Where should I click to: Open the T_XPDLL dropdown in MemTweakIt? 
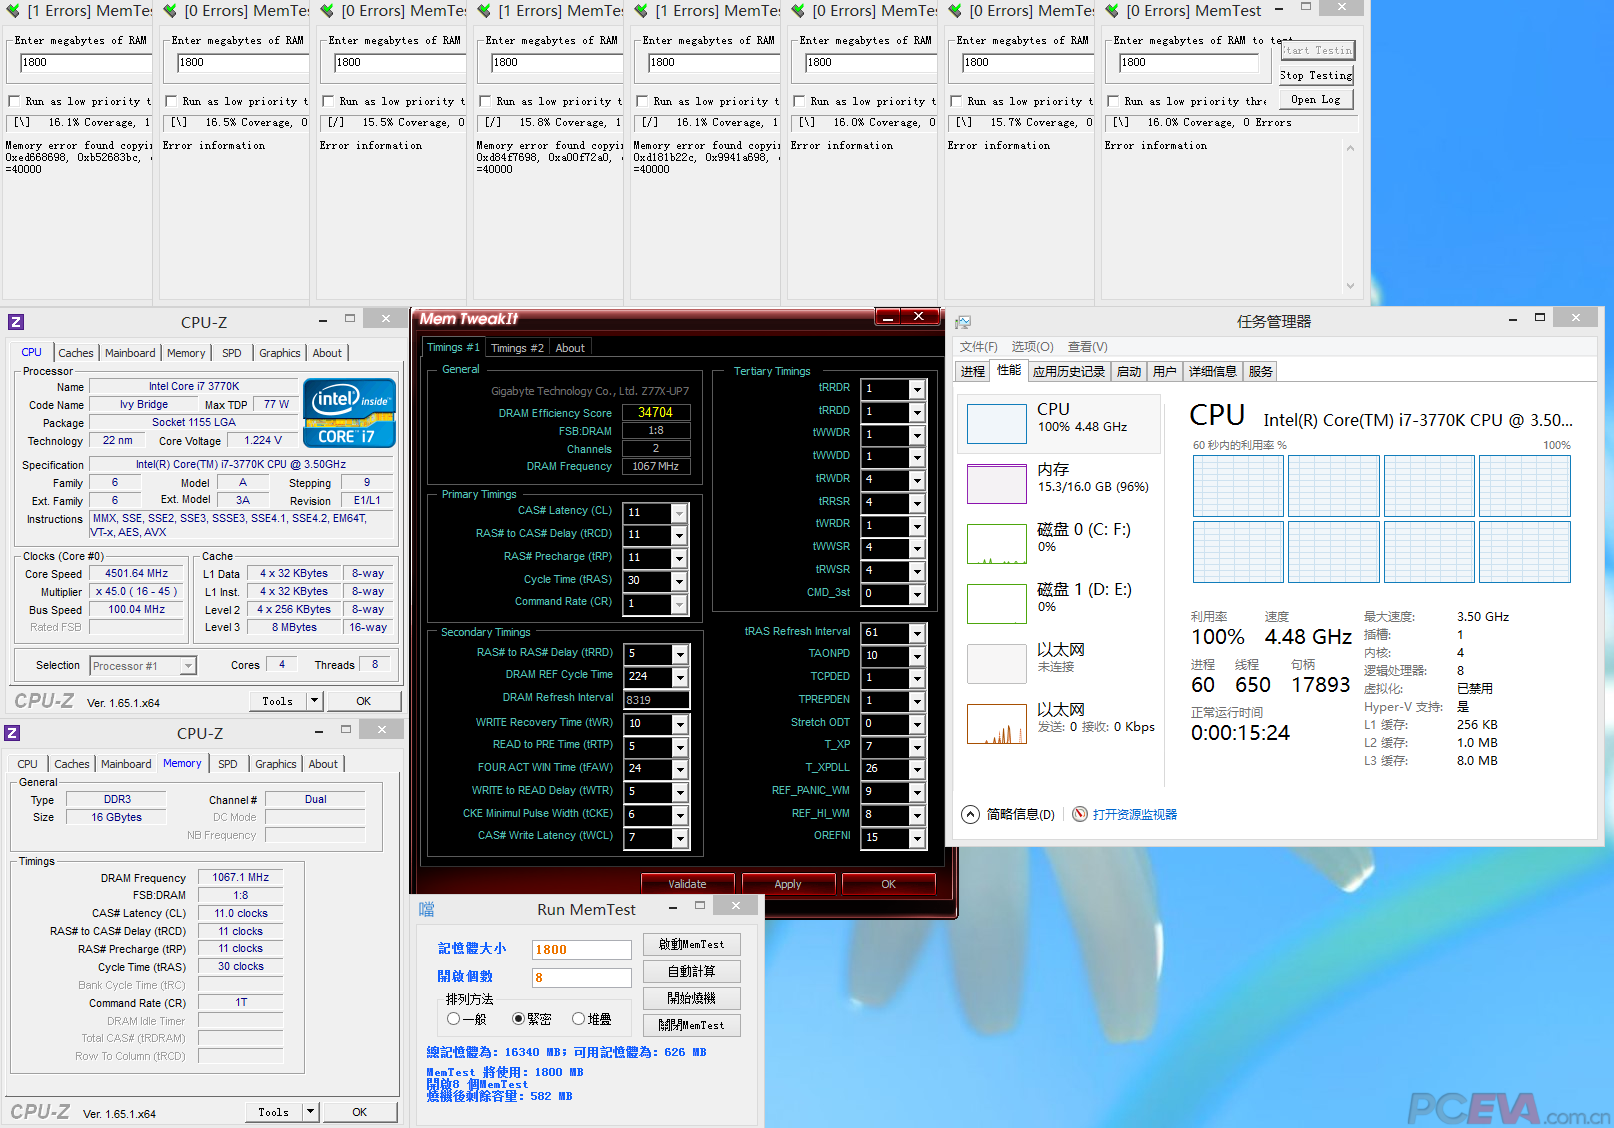(916, 769)
